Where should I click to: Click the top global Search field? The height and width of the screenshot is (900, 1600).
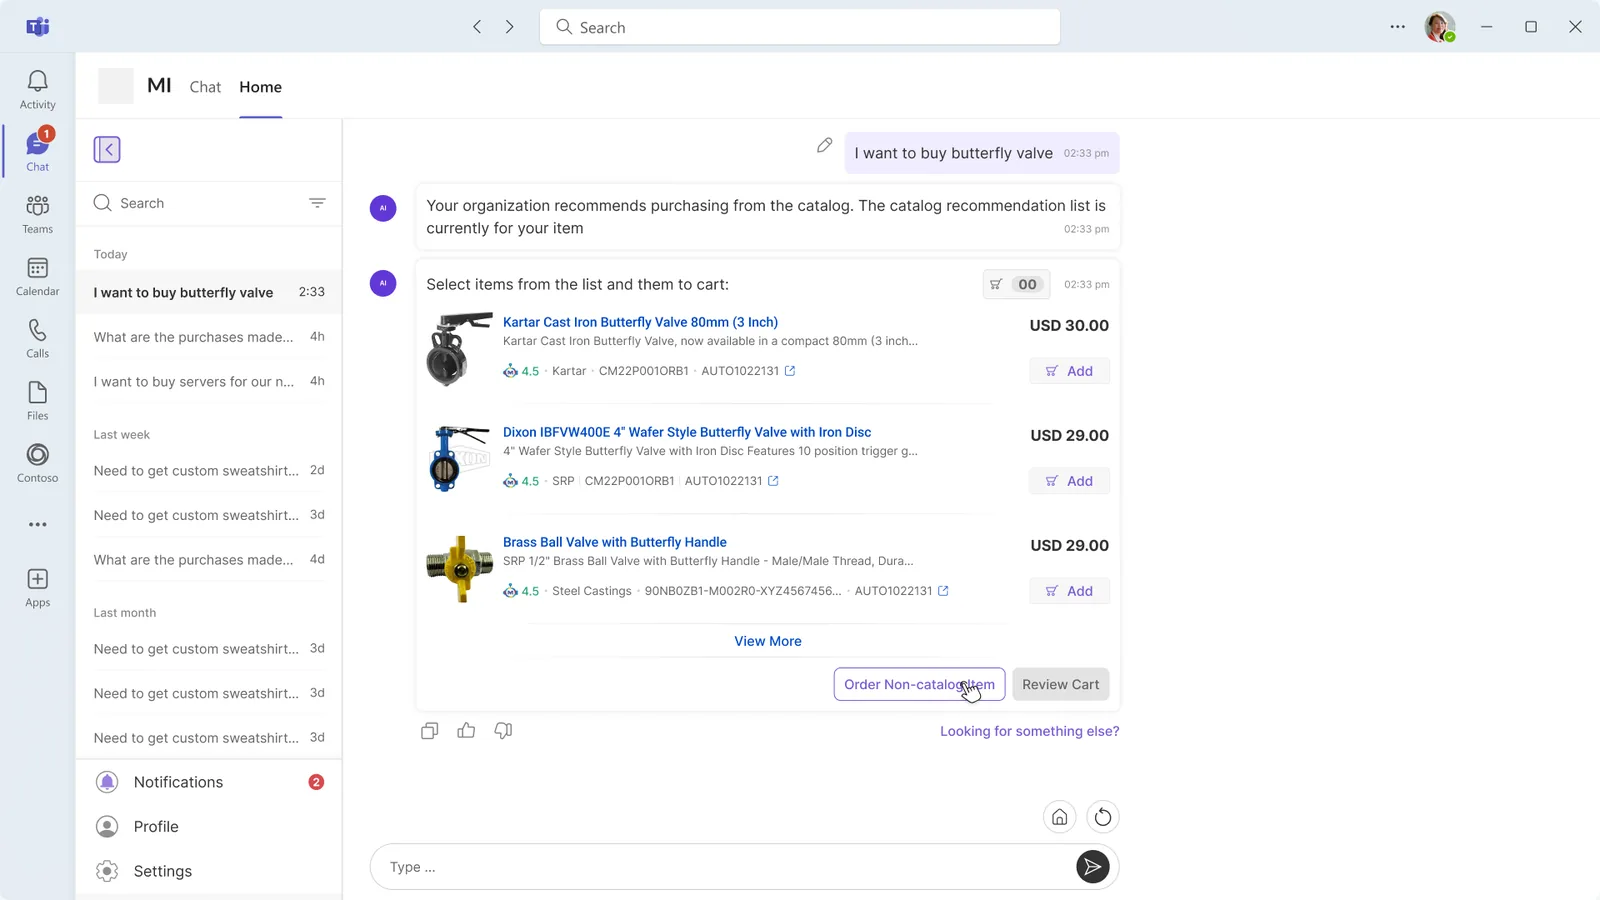(800, 27)
